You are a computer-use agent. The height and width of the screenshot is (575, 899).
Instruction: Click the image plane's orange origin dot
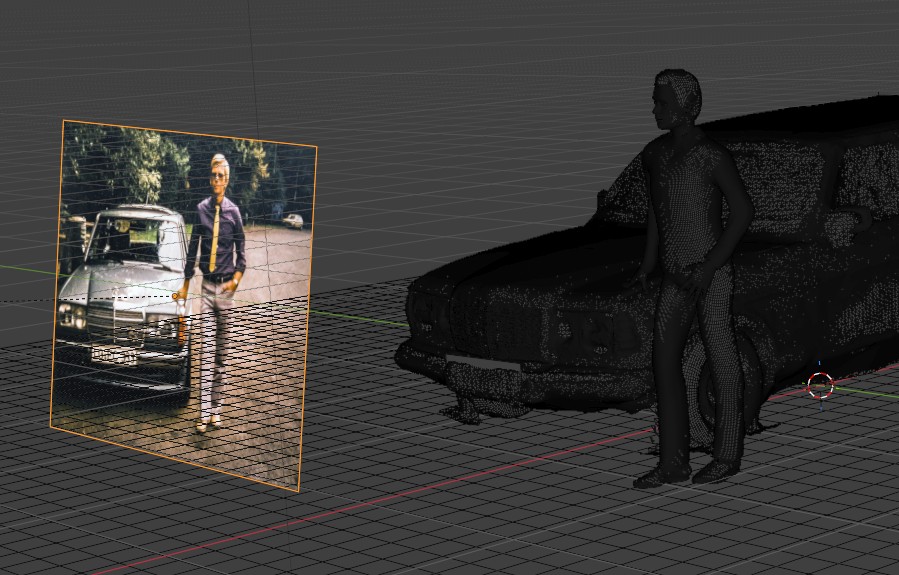(175, 296)
